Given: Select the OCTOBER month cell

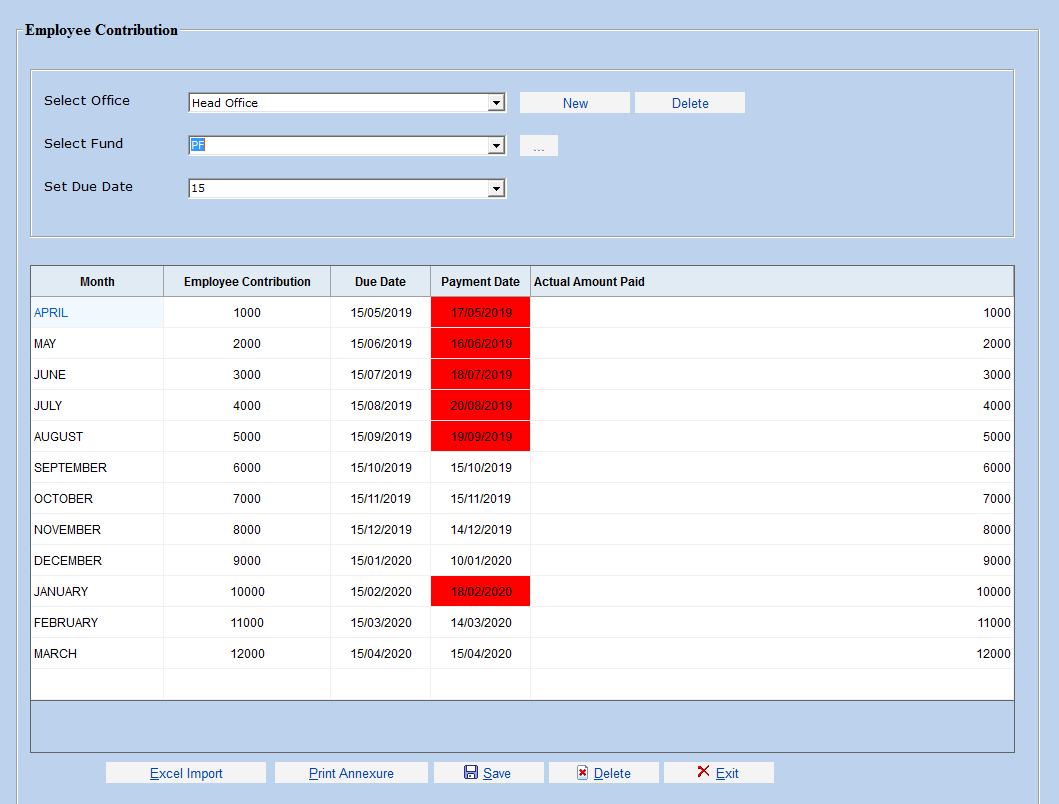Looking at the screenshot, I should click(97, 499).
